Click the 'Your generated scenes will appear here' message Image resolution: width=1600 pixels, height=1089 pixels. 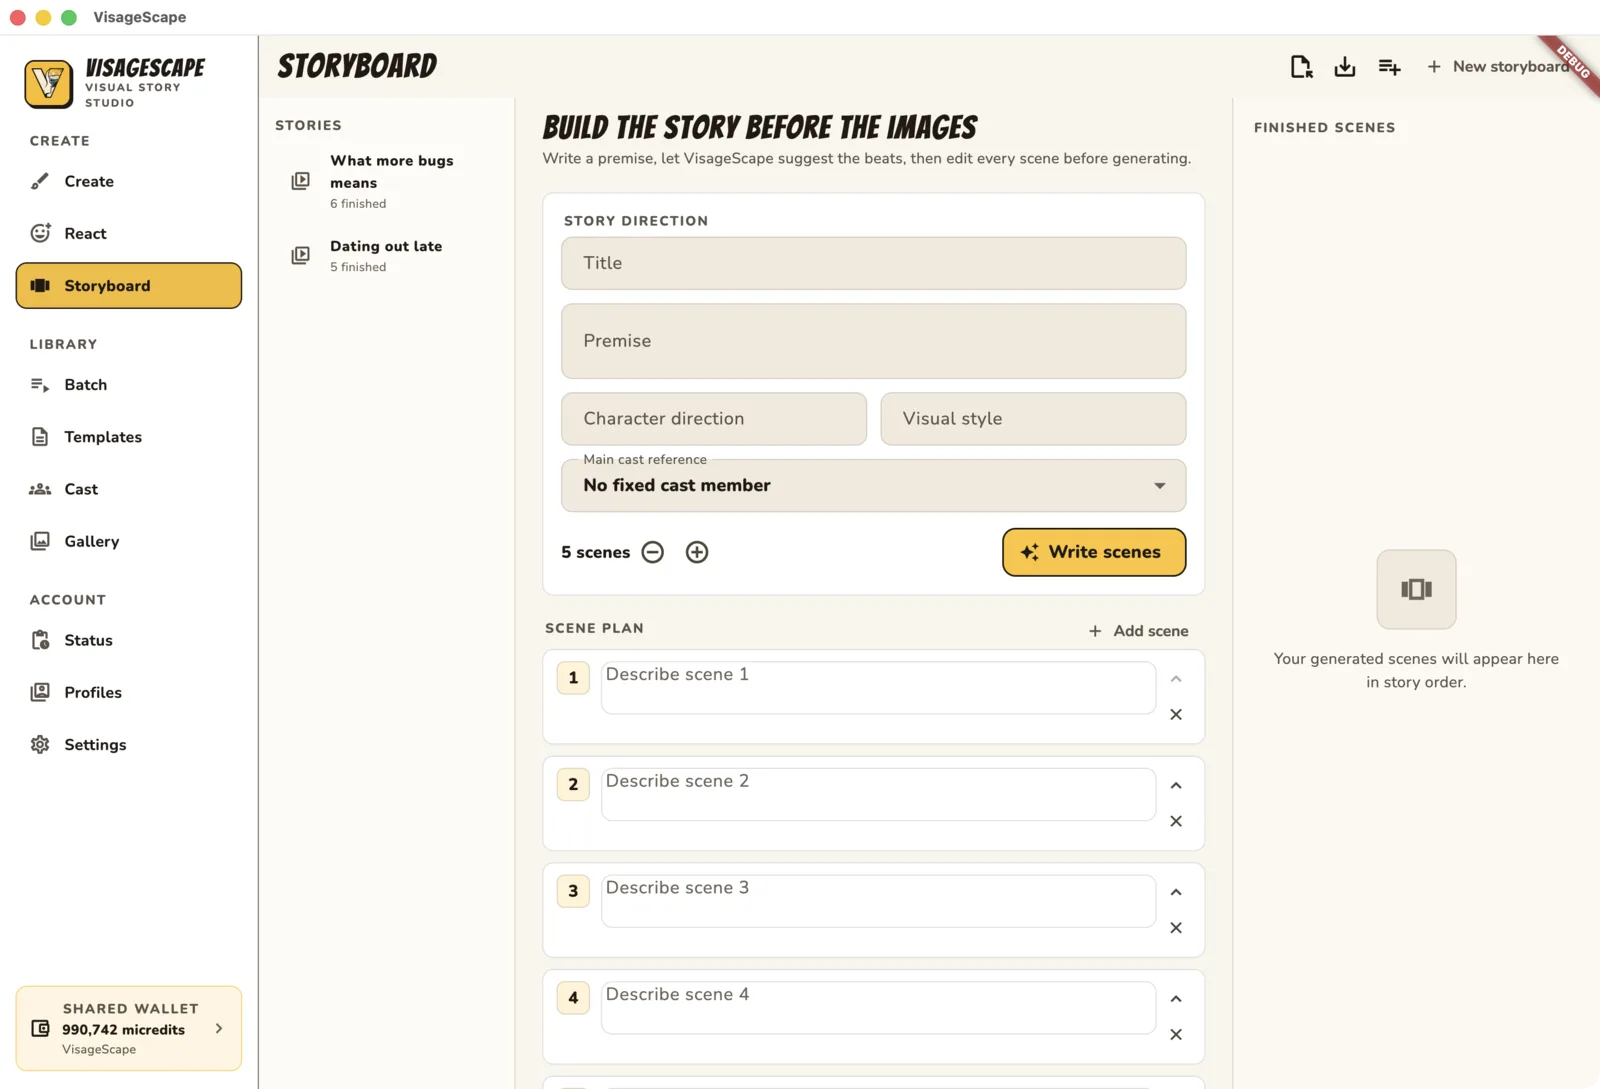click(x=1416, y=670)
